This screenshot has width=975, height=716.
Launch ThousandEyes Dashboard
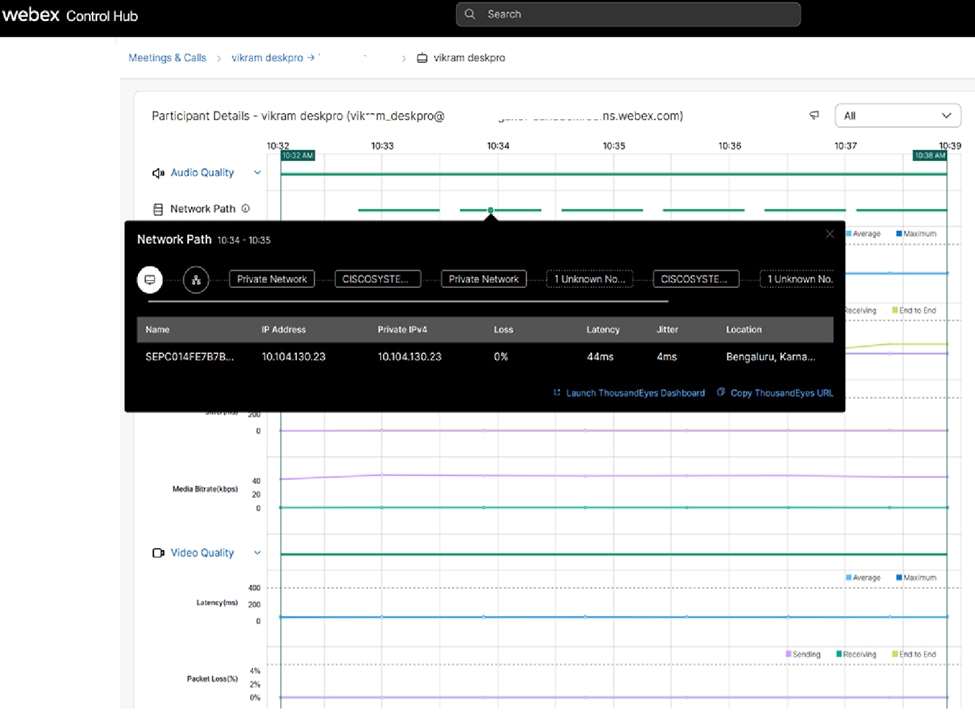click(634, 393)
